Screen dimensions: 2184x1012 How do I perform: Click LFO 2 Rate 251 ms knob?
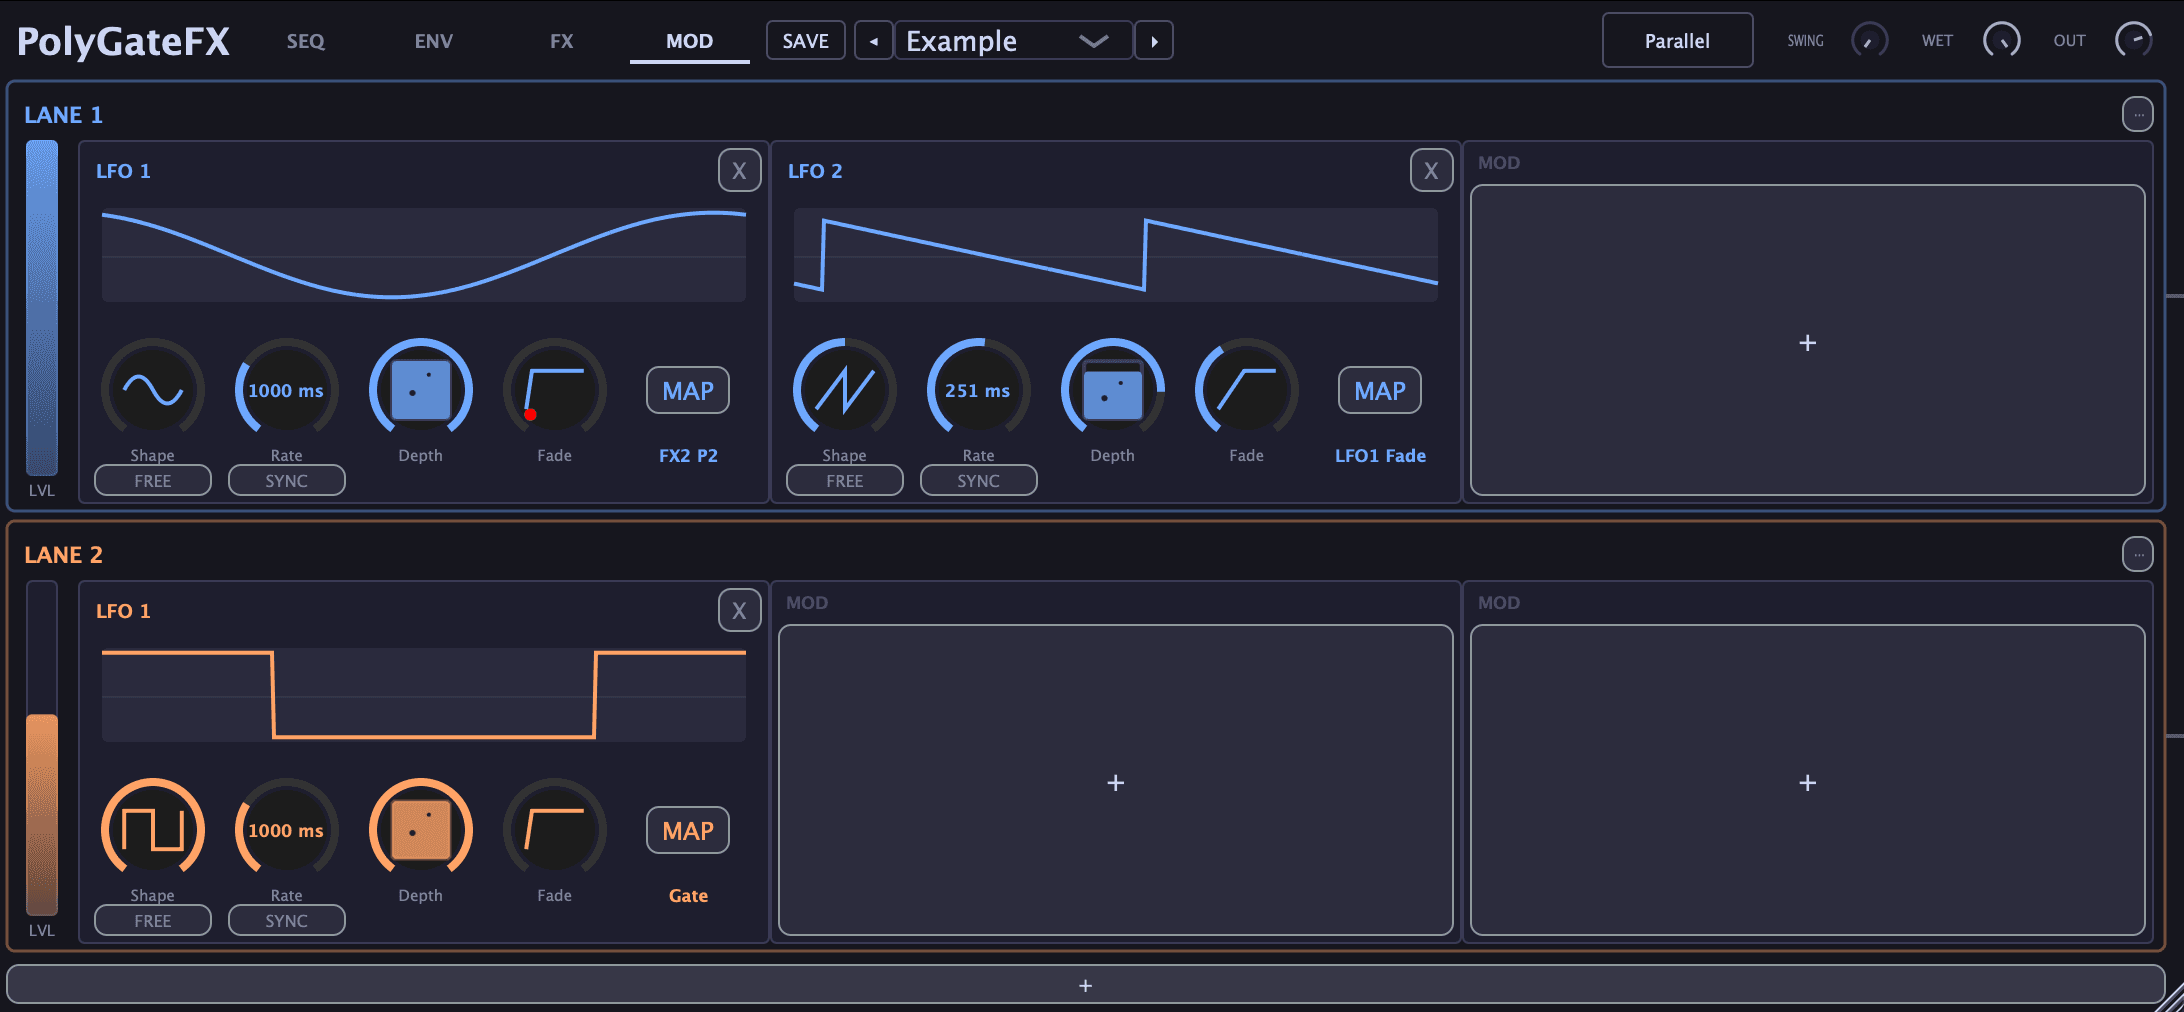point(978,390)
